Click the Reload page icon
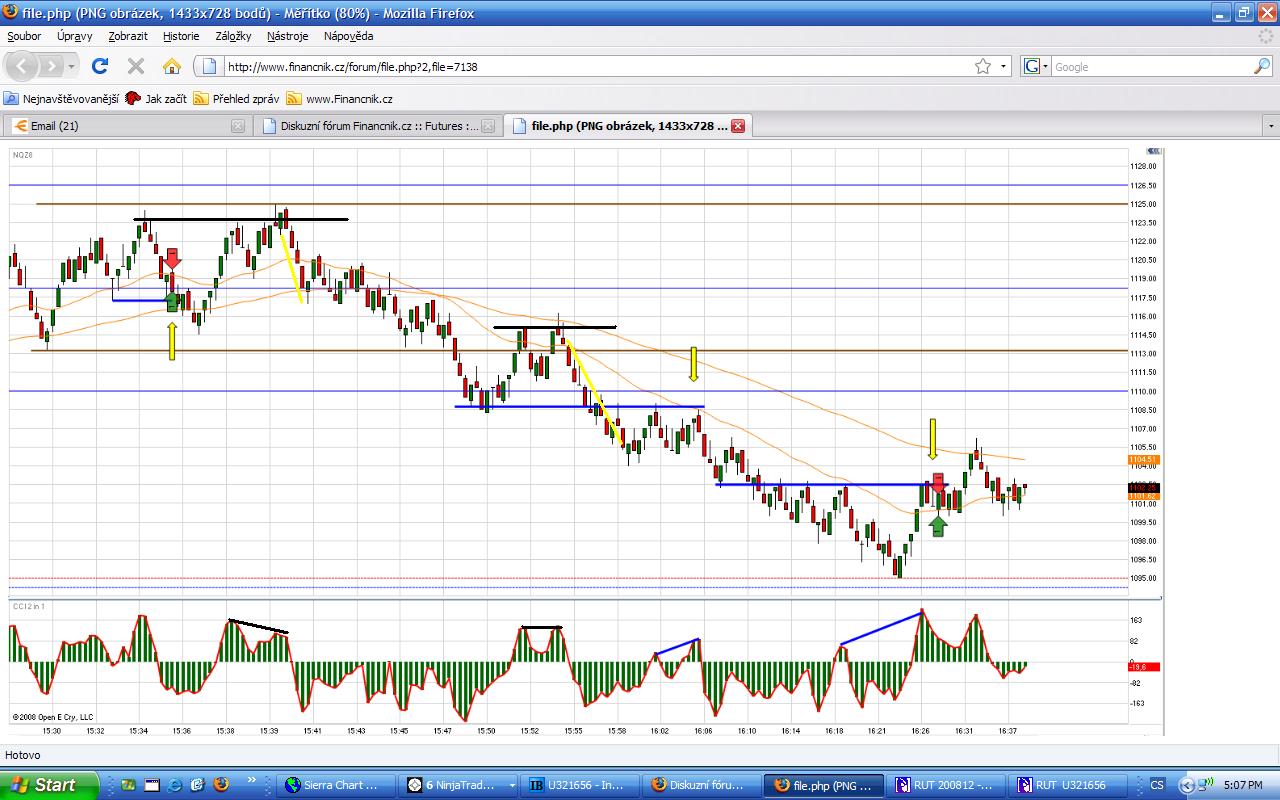The width and height of the screenshot is (1280, 800). point(99,67)
